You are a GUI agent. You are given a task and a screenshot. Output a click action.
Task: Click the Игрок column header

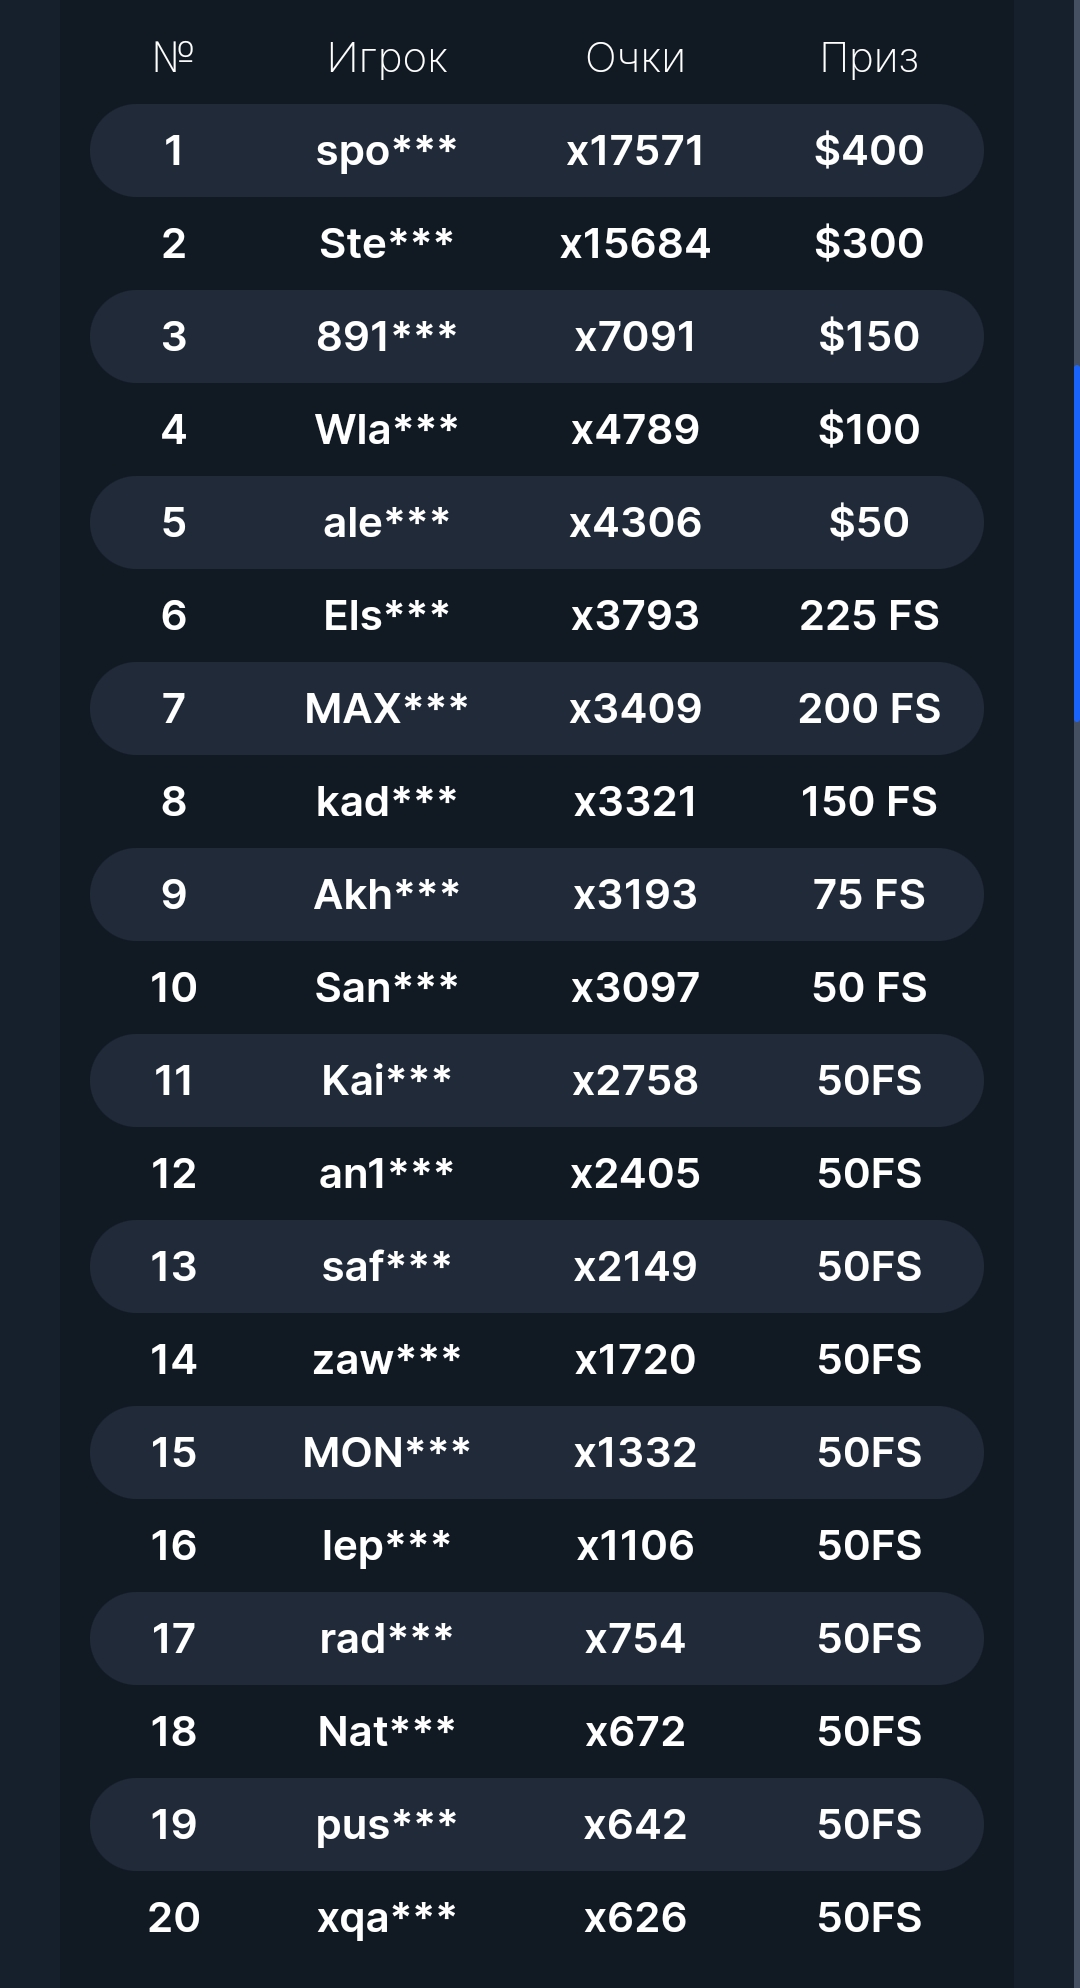click(x=387, y=58)
